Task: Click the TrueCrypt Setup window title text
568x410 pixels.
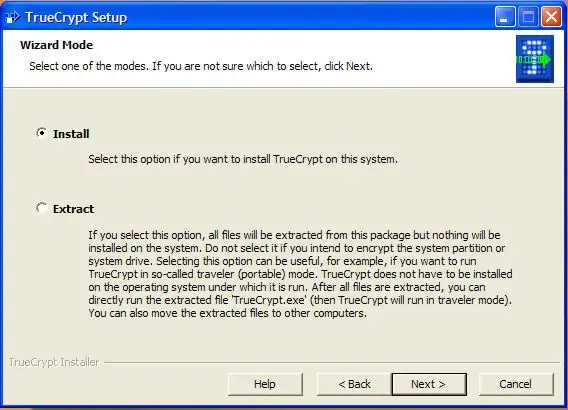Action: click(x=76, y=17)
